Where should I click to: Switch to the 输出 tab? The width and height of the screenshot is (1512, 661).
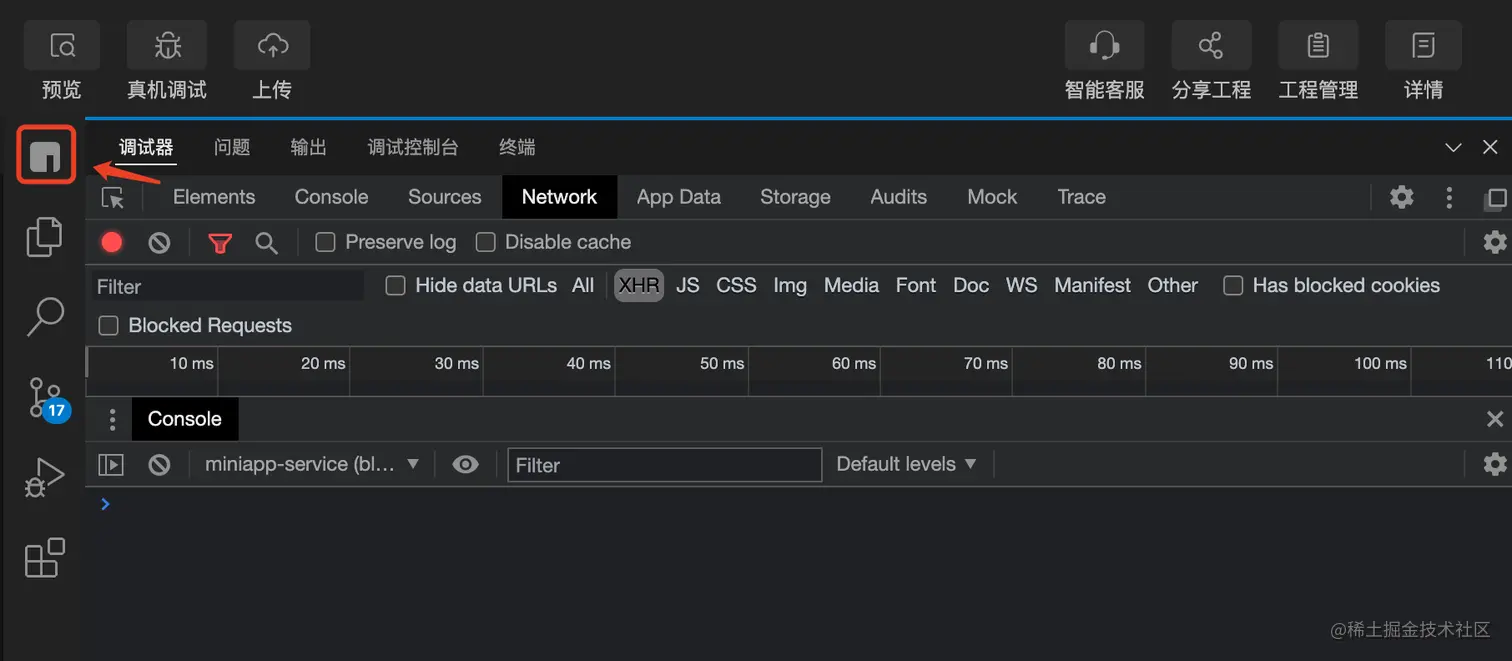(x=309, y=147)
